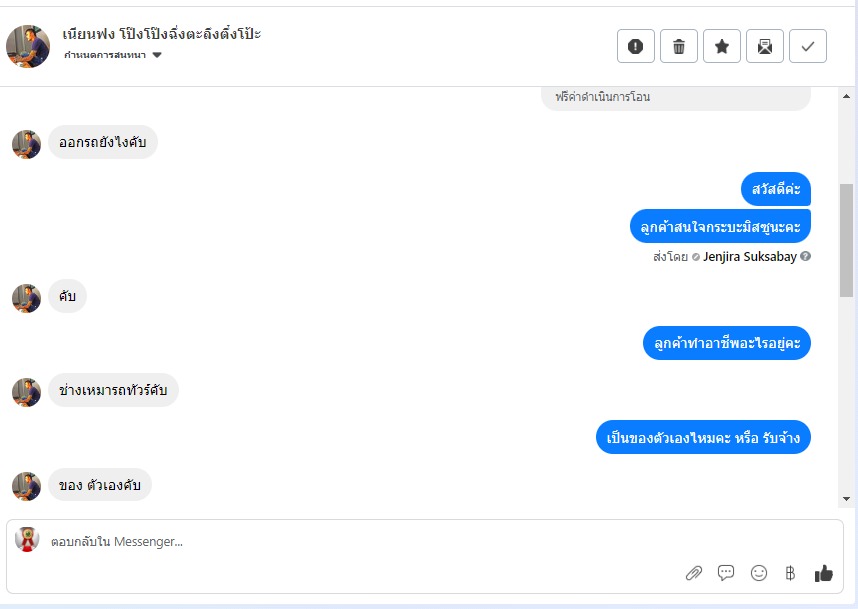The image size is (858, 609).
Task: Expand the conversation label dropdown arrow
Action: point(157,55)
